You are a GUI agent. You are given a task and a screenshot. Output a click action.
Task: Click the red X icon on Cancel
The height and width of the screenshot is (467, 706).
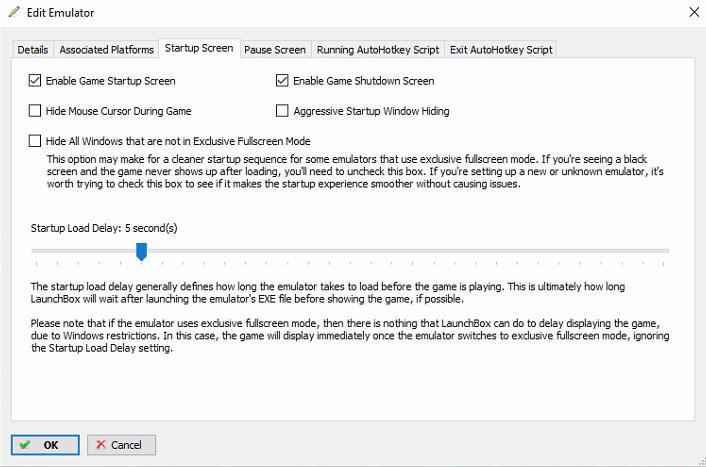(101, 444)
